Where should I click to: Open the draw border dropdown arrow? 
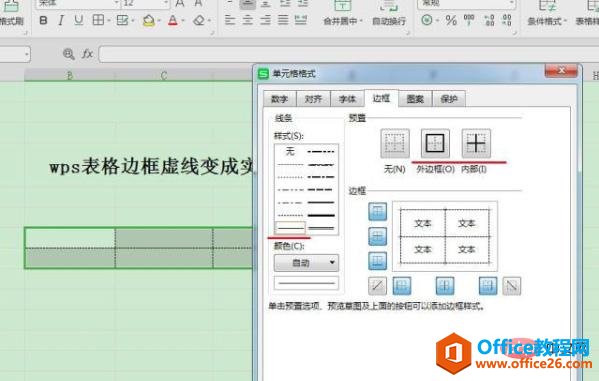coord(133,21)
